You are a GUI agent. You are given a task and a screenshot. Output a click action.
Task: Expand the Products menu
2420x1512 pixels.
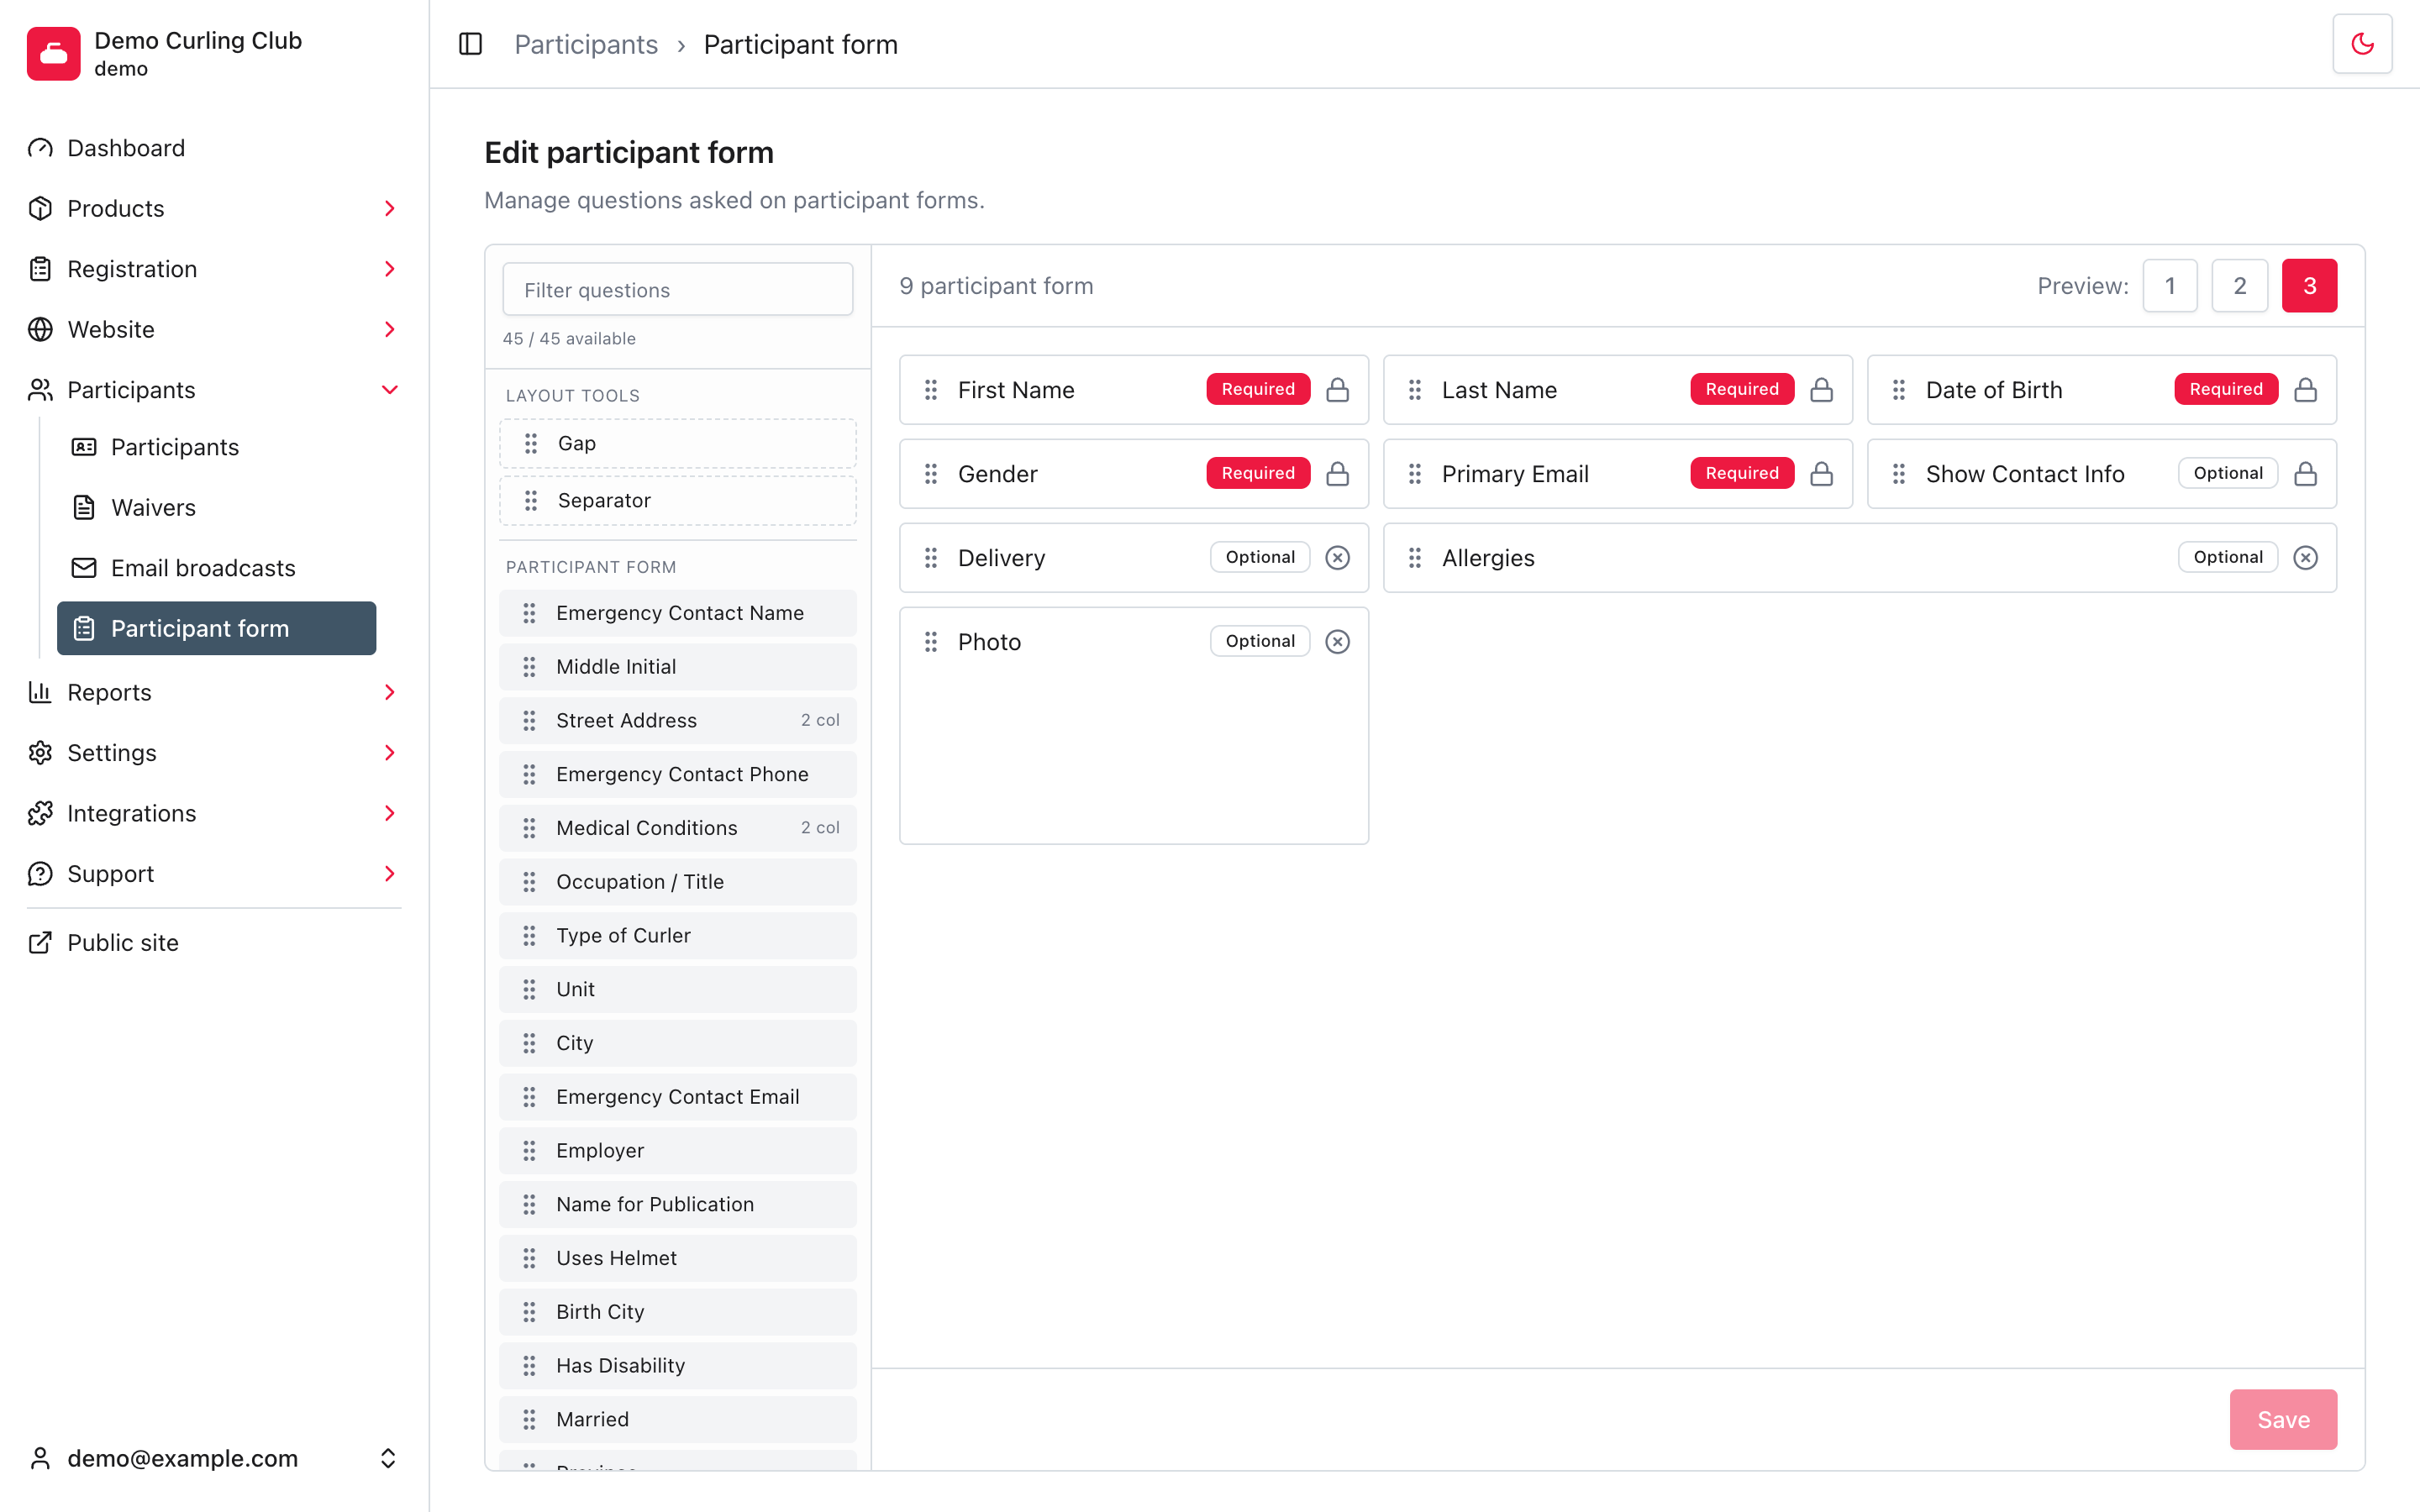pos(214,208)
